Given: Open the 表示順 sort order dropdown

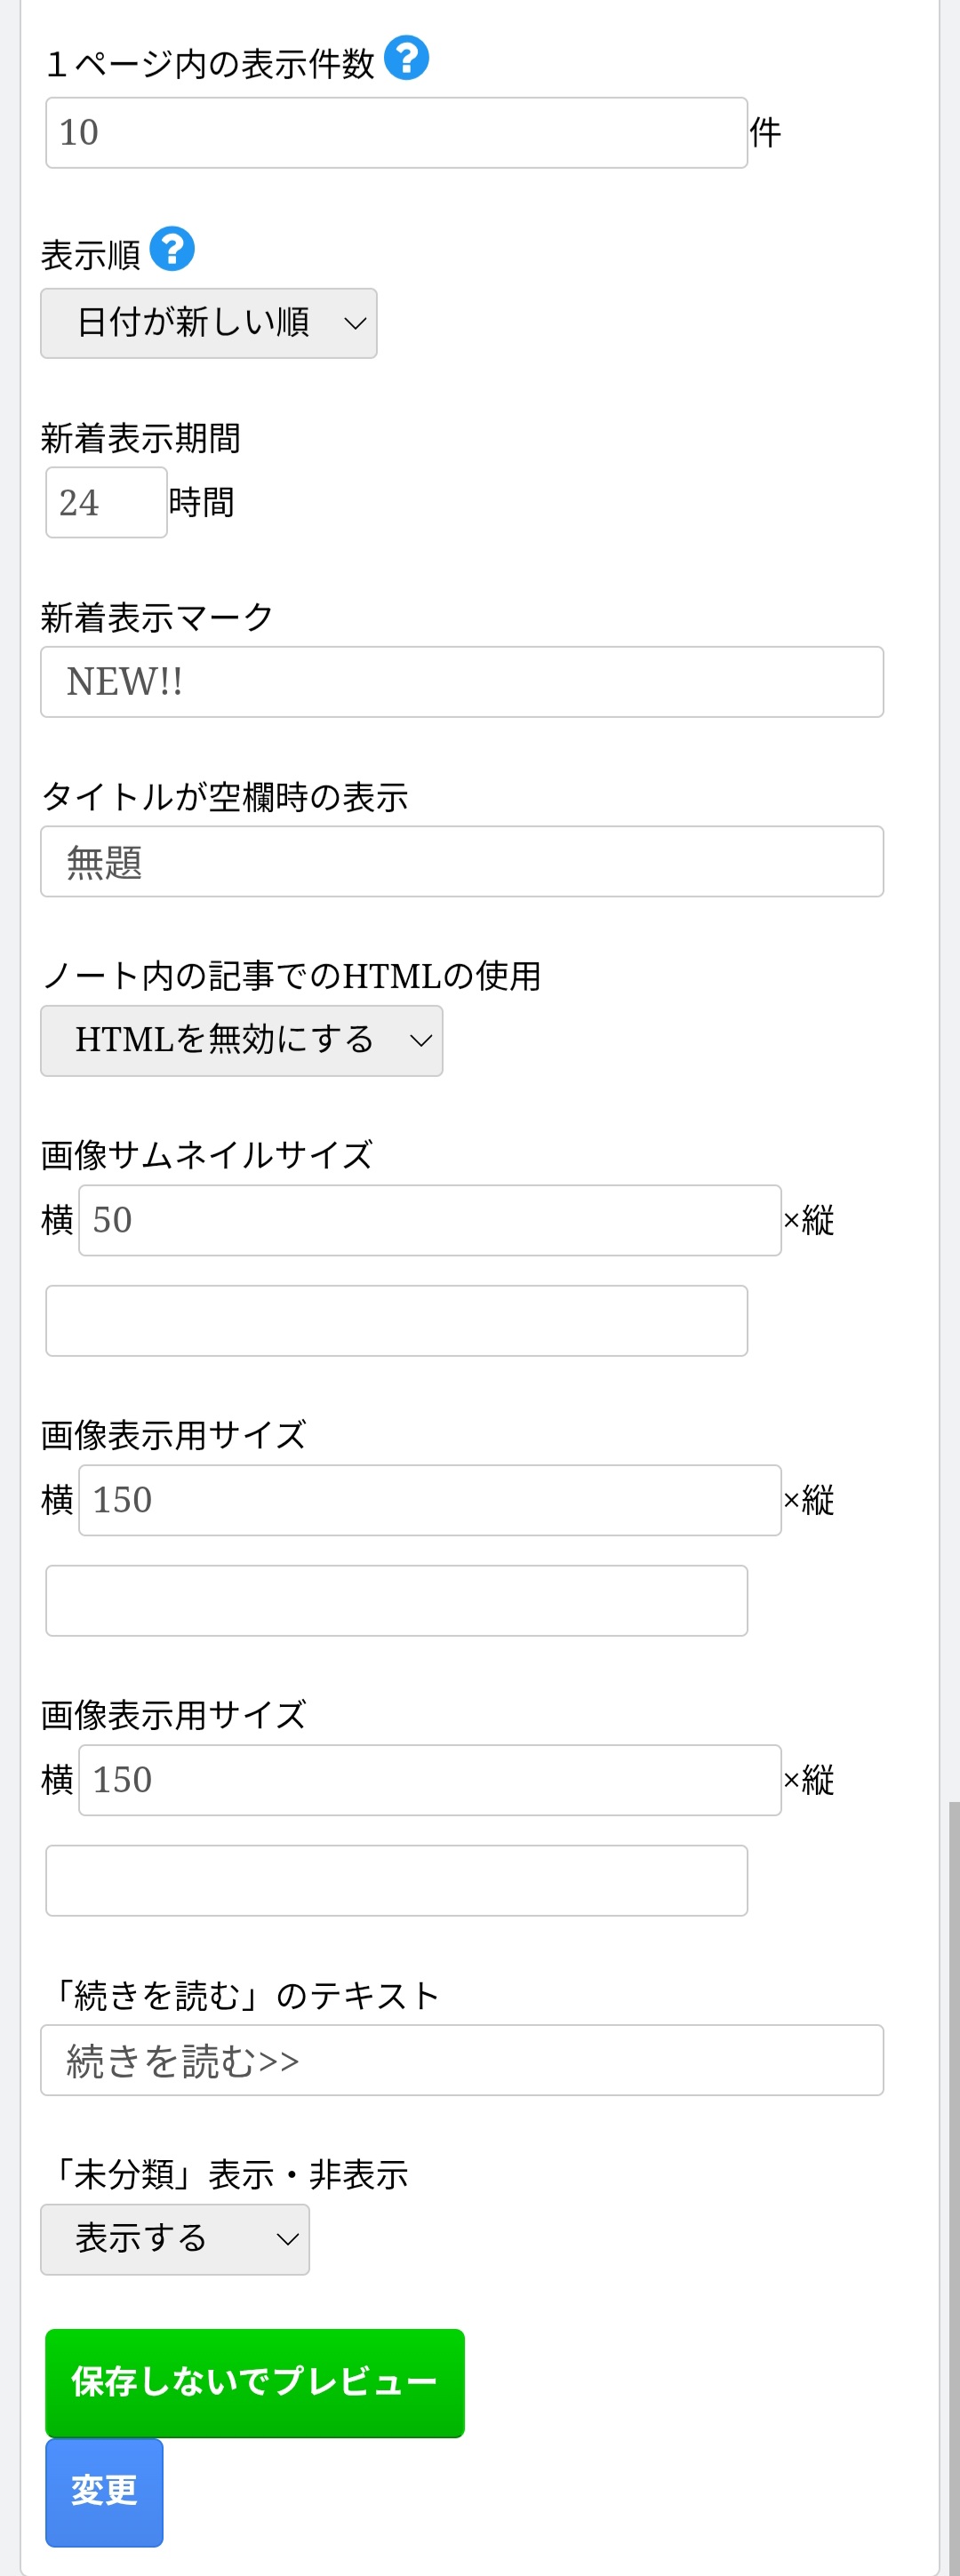Looking at the screenshot, I should pos(209,323).
